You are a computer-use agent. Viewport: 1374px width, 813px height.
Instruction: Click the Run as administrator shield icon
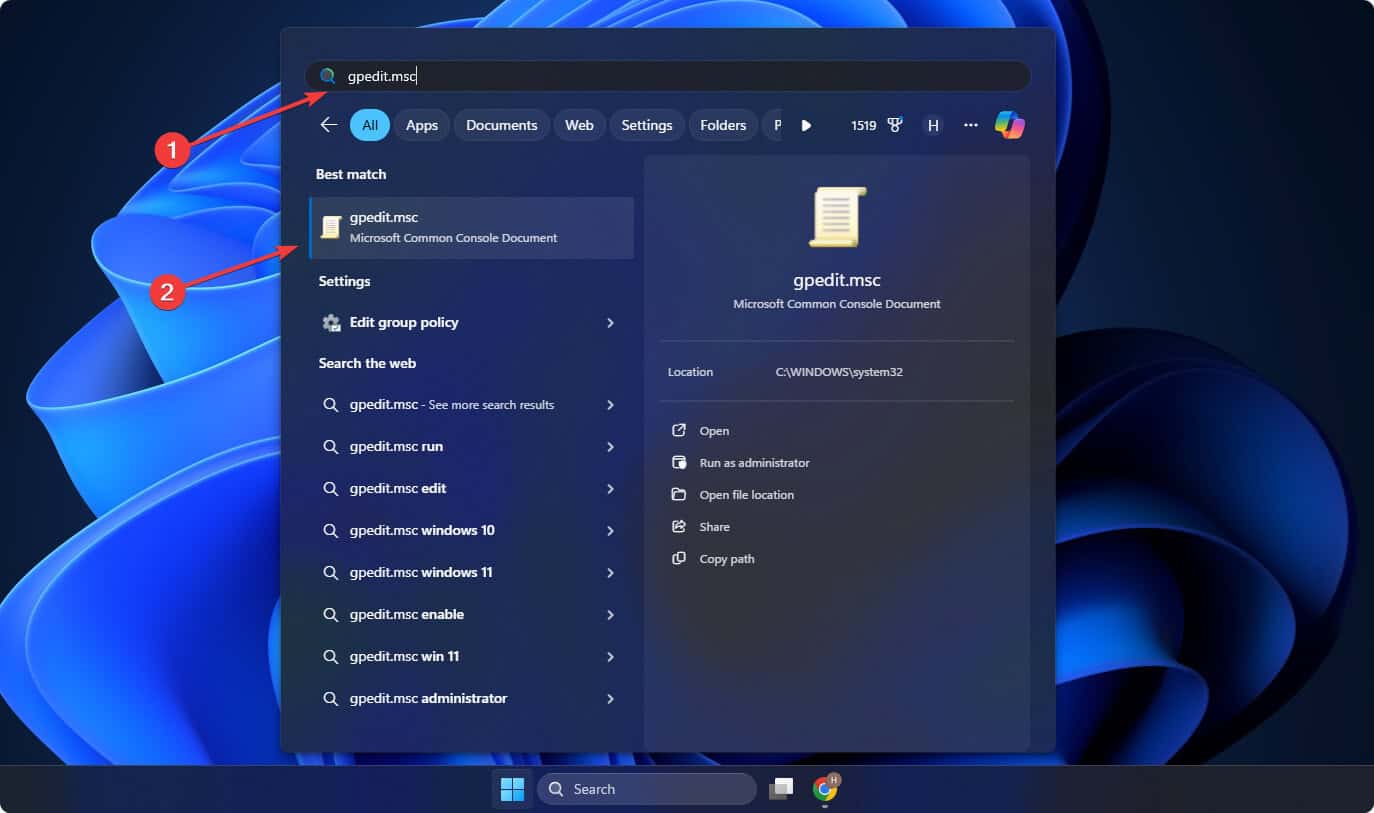tap(679, 462)
